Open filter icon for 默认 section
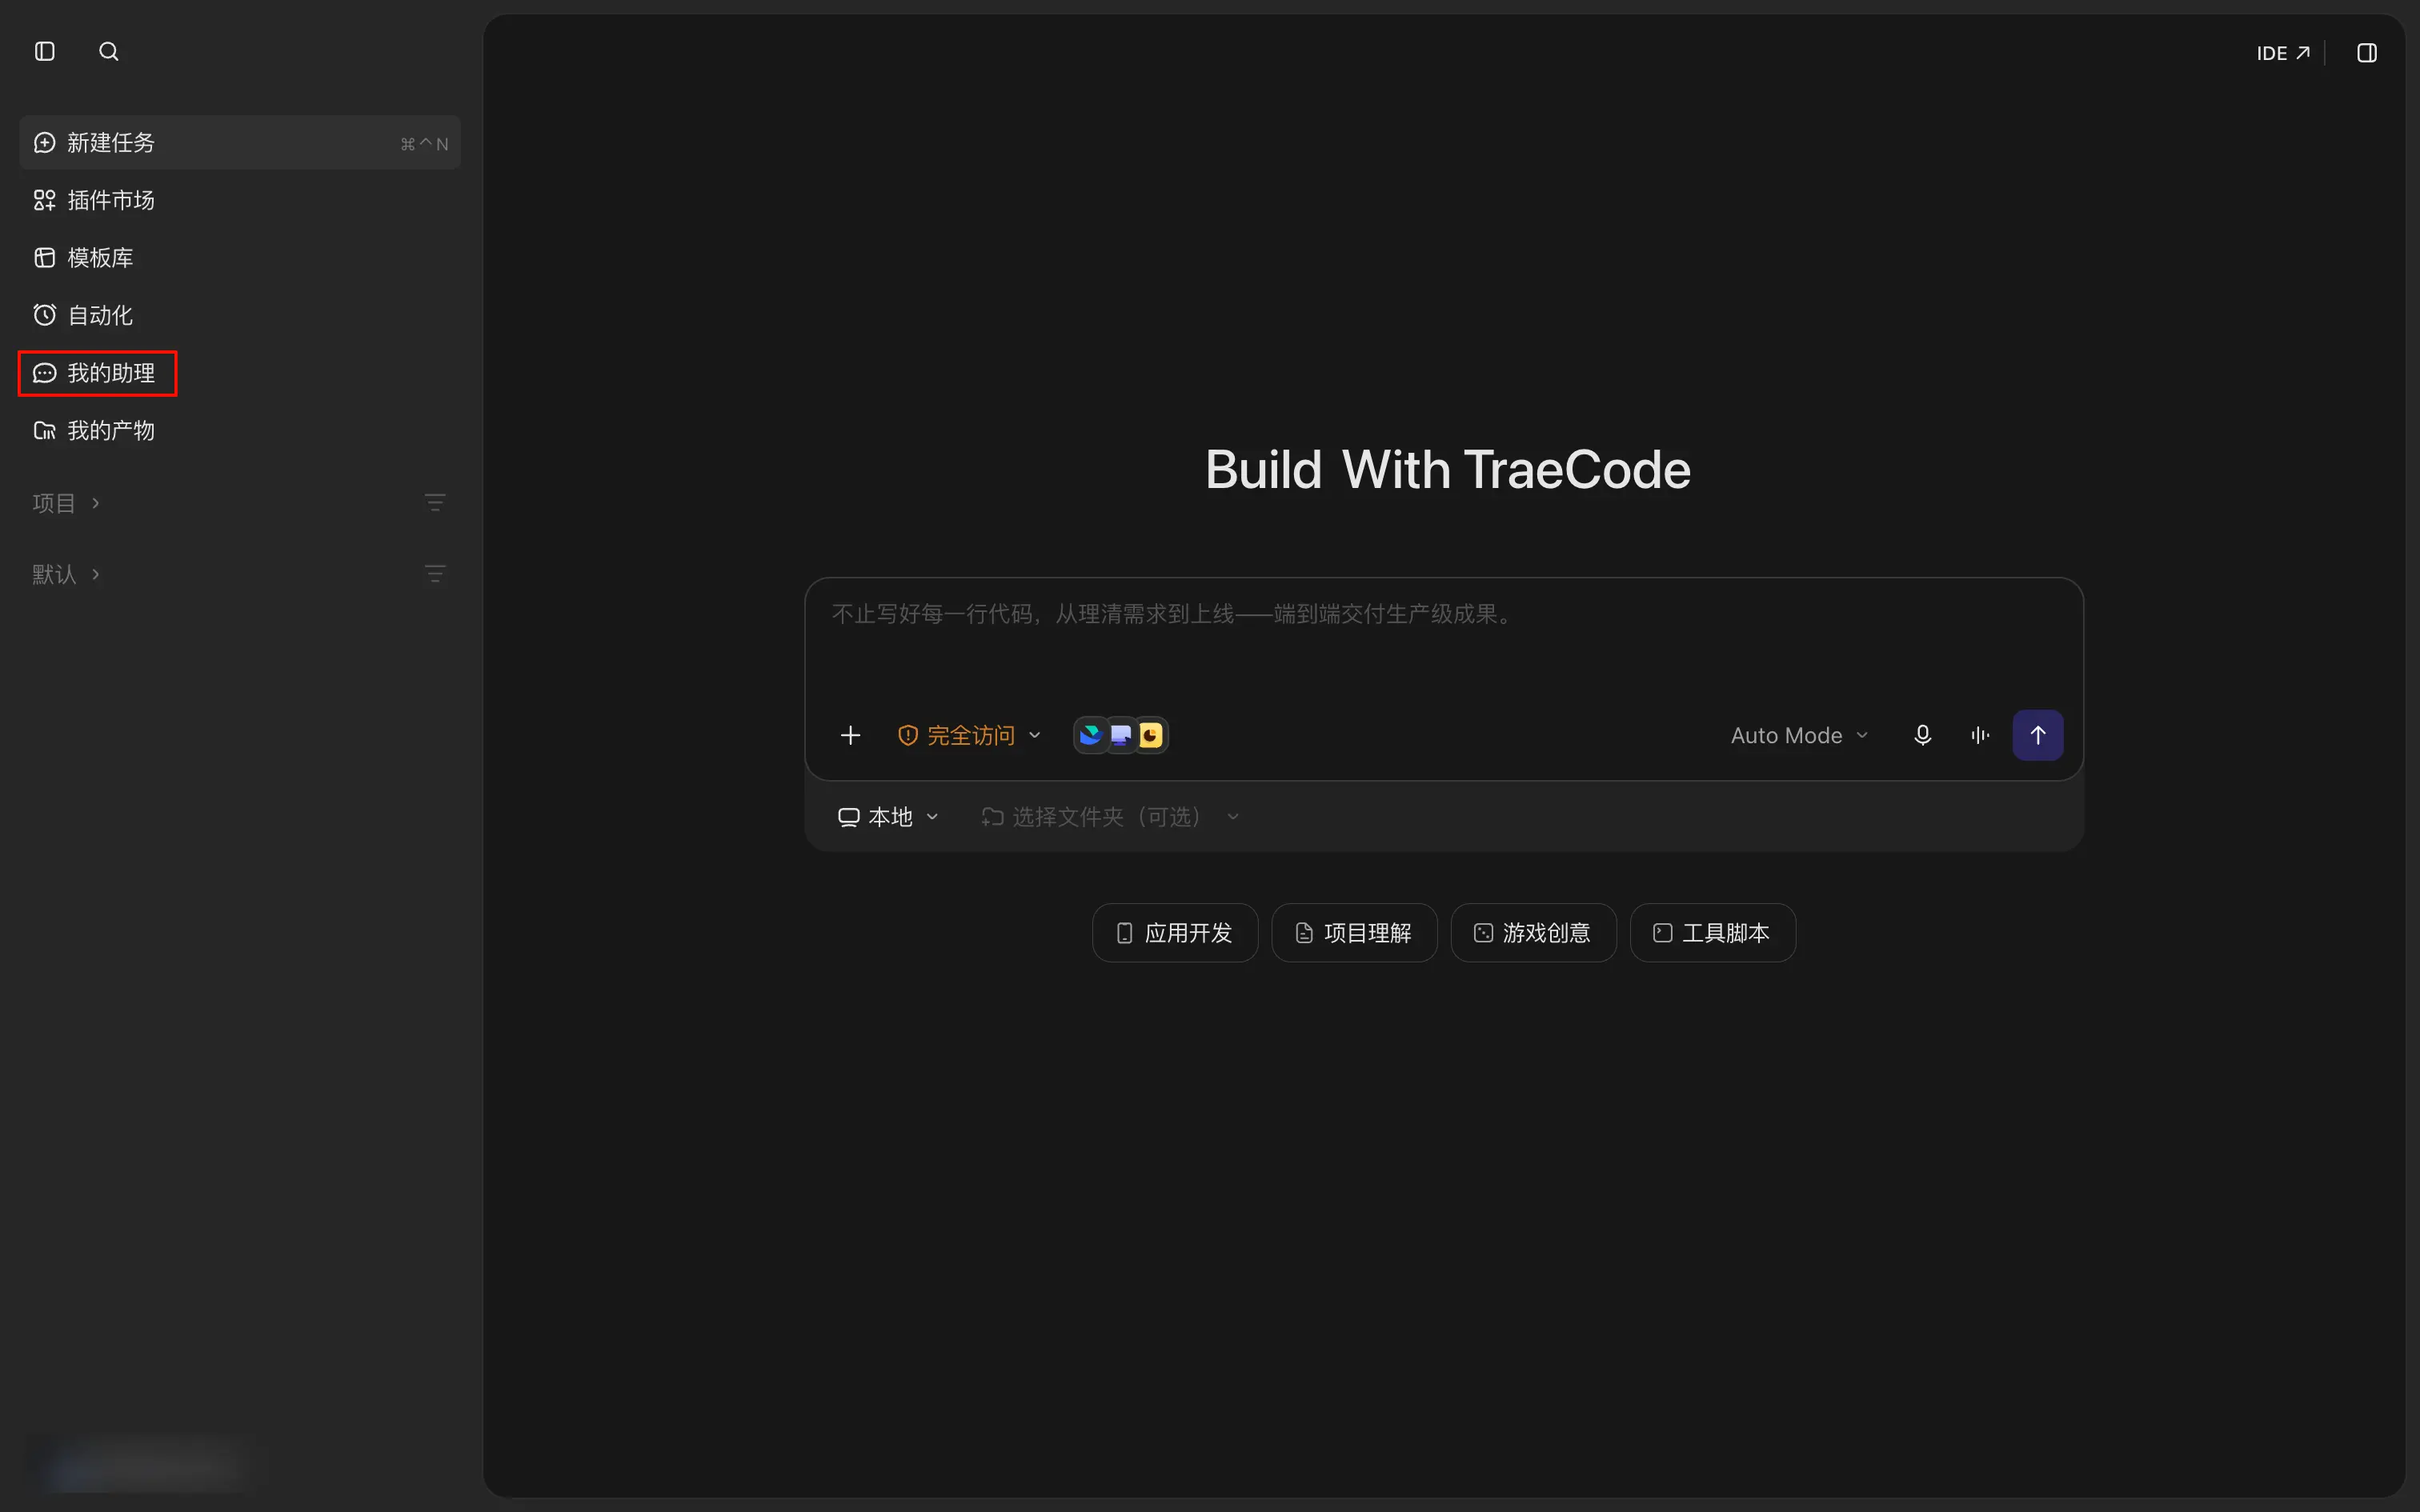The width and height of the screenshot is (2420, 1512). pos(435,574)
